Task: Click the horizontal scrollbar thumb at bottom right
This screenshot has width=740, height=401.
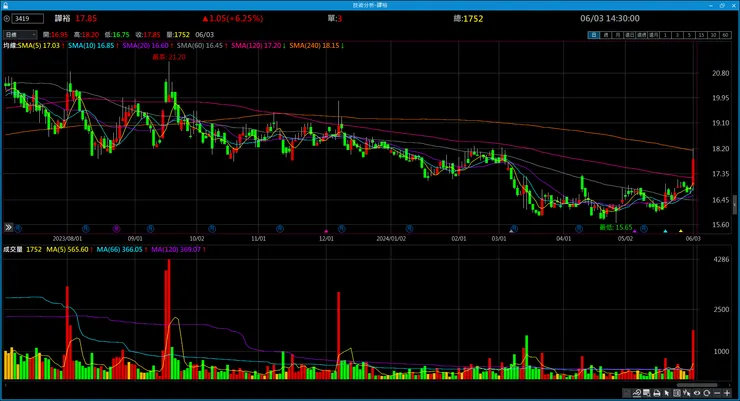Action: pyautogui.click(x=697, y=385)
